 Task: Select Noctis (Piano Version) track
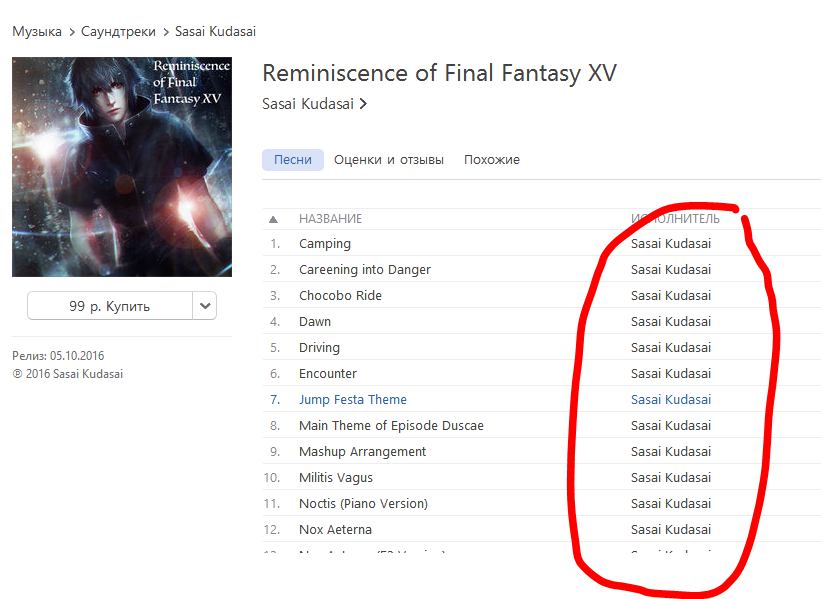point(363,504)
